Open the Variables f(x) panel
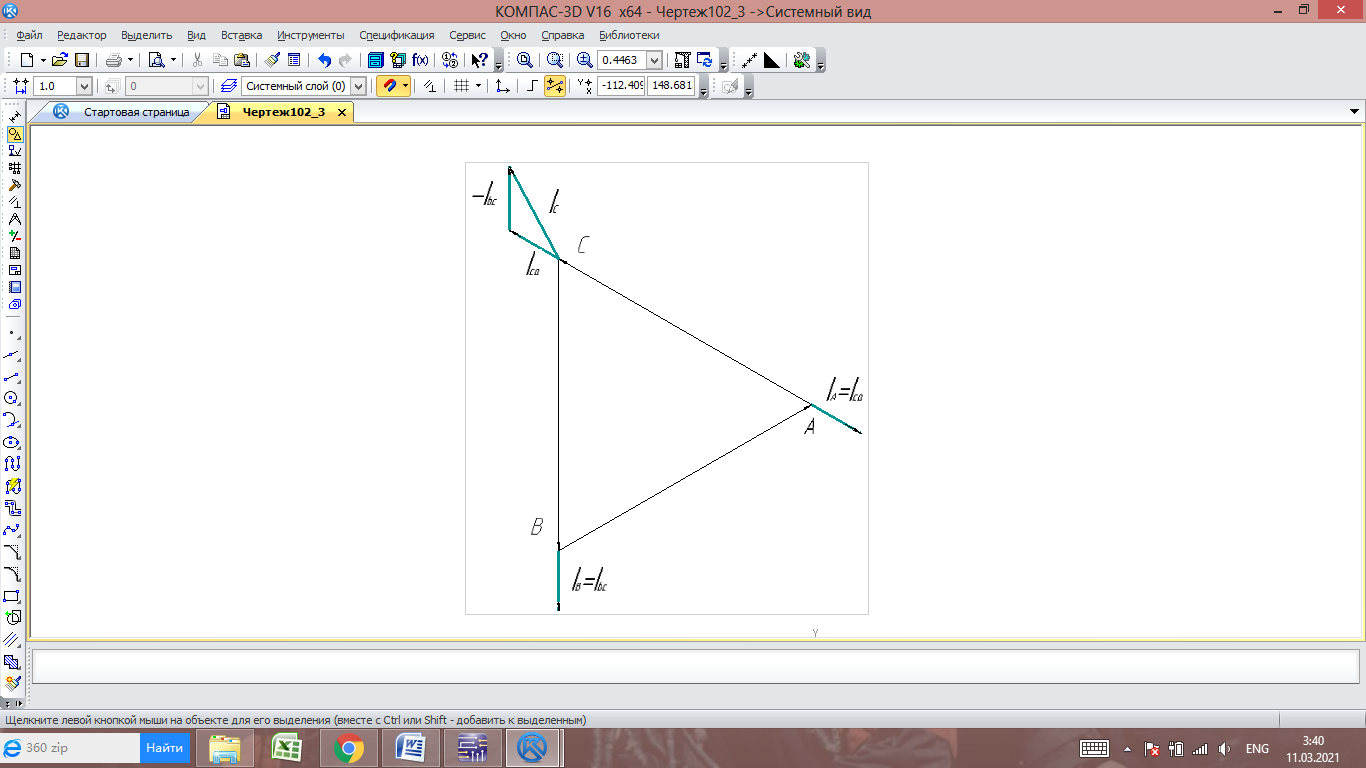 (421, 60)
